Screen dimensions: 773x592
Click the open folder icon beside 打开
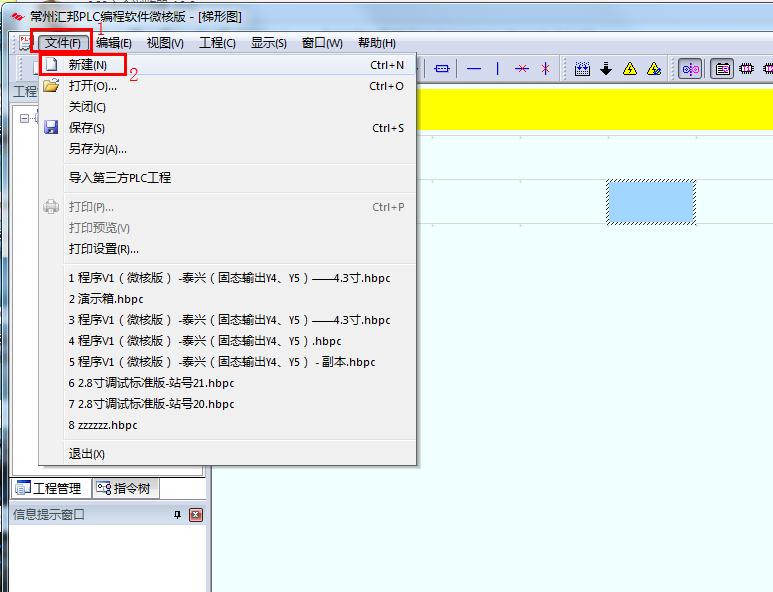[51, 86]
